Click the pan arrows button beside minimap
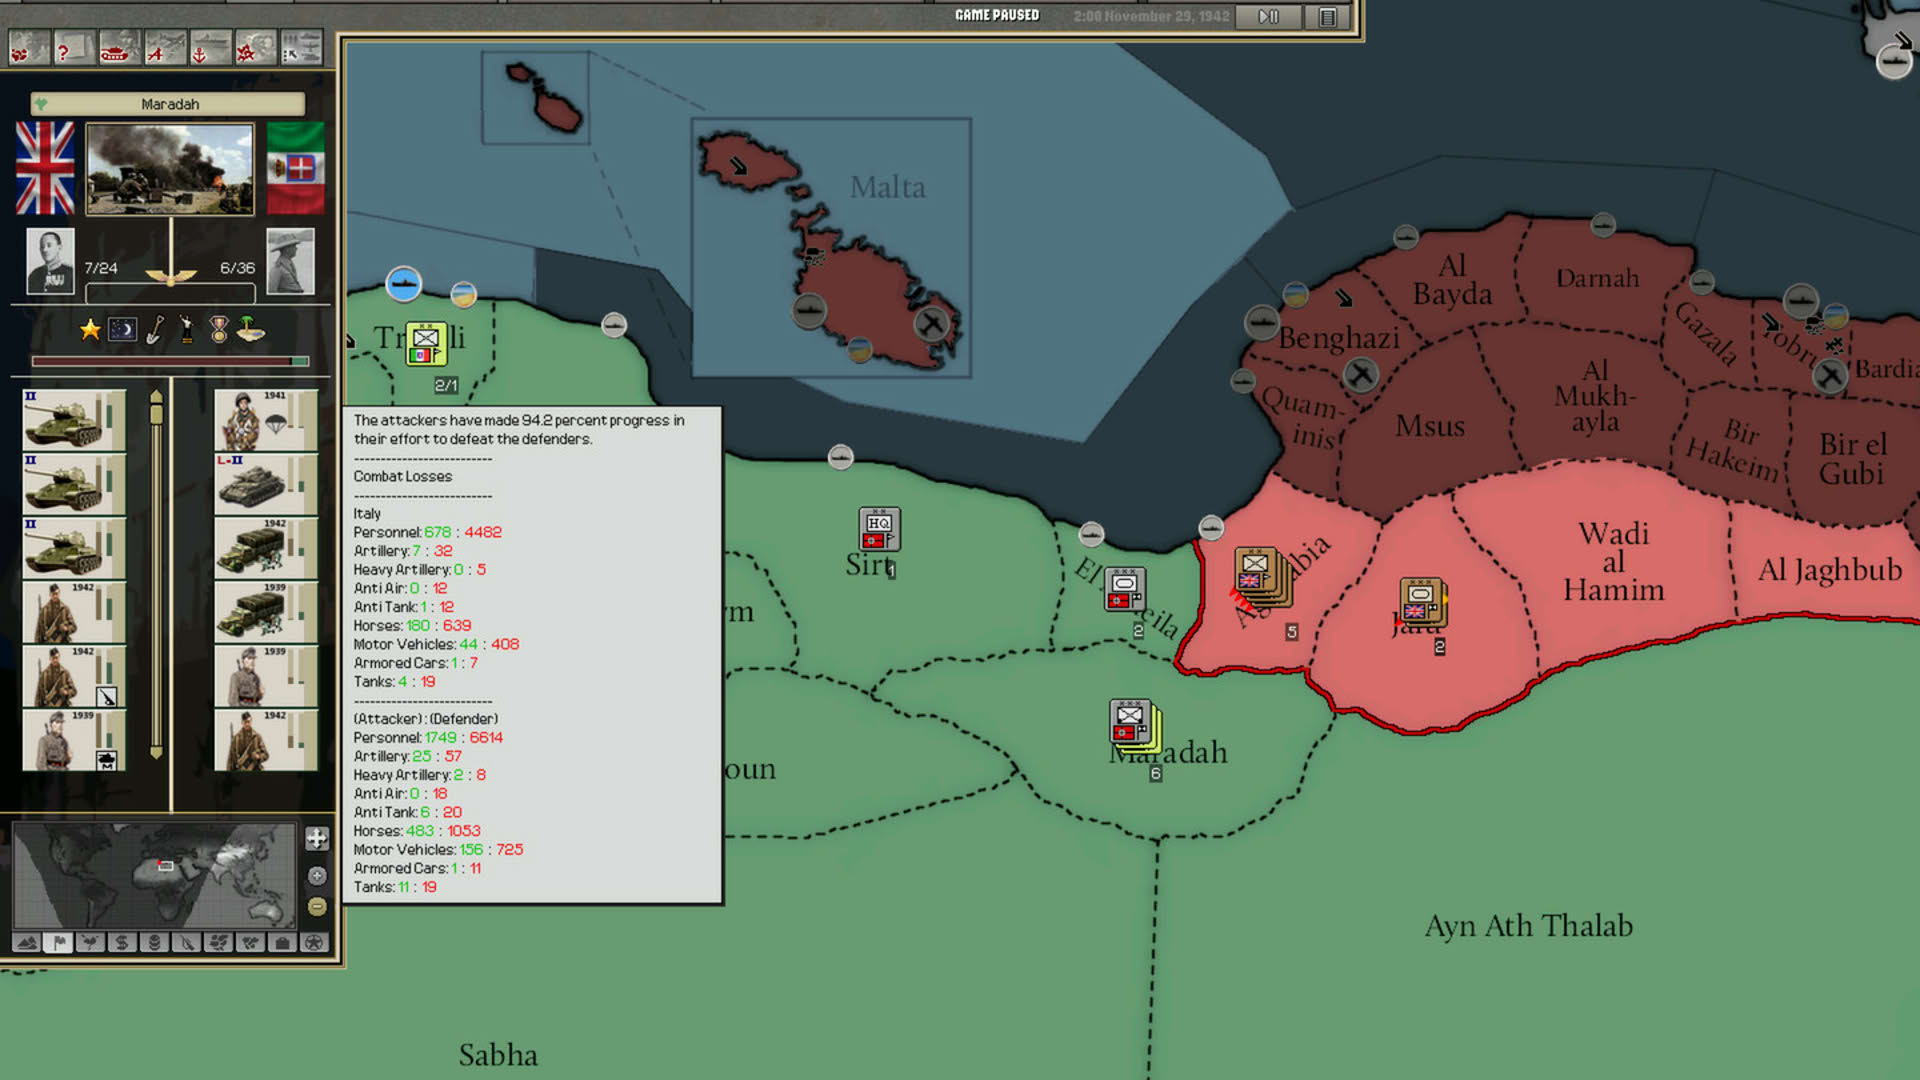Image resolution: width=1920 pixels, height=1080 pixels. click(317, 838)
